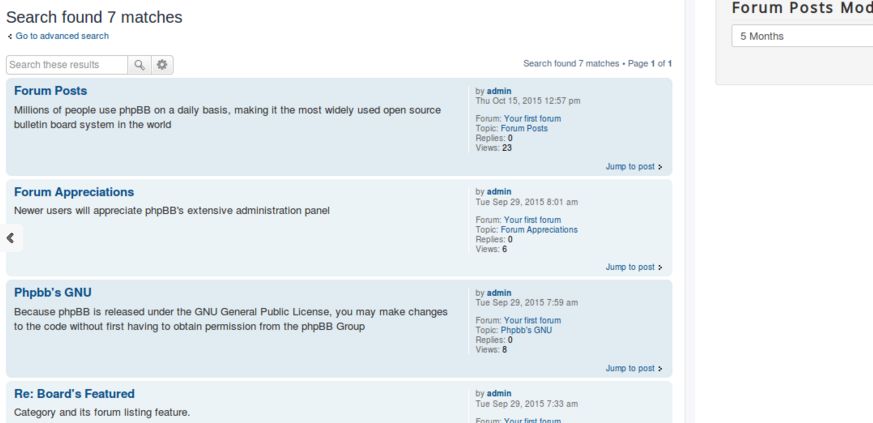Open 'Your first forum' in Forum Appreciations result
The height and width of the screenshot is (423, 873).
(532, 220)
